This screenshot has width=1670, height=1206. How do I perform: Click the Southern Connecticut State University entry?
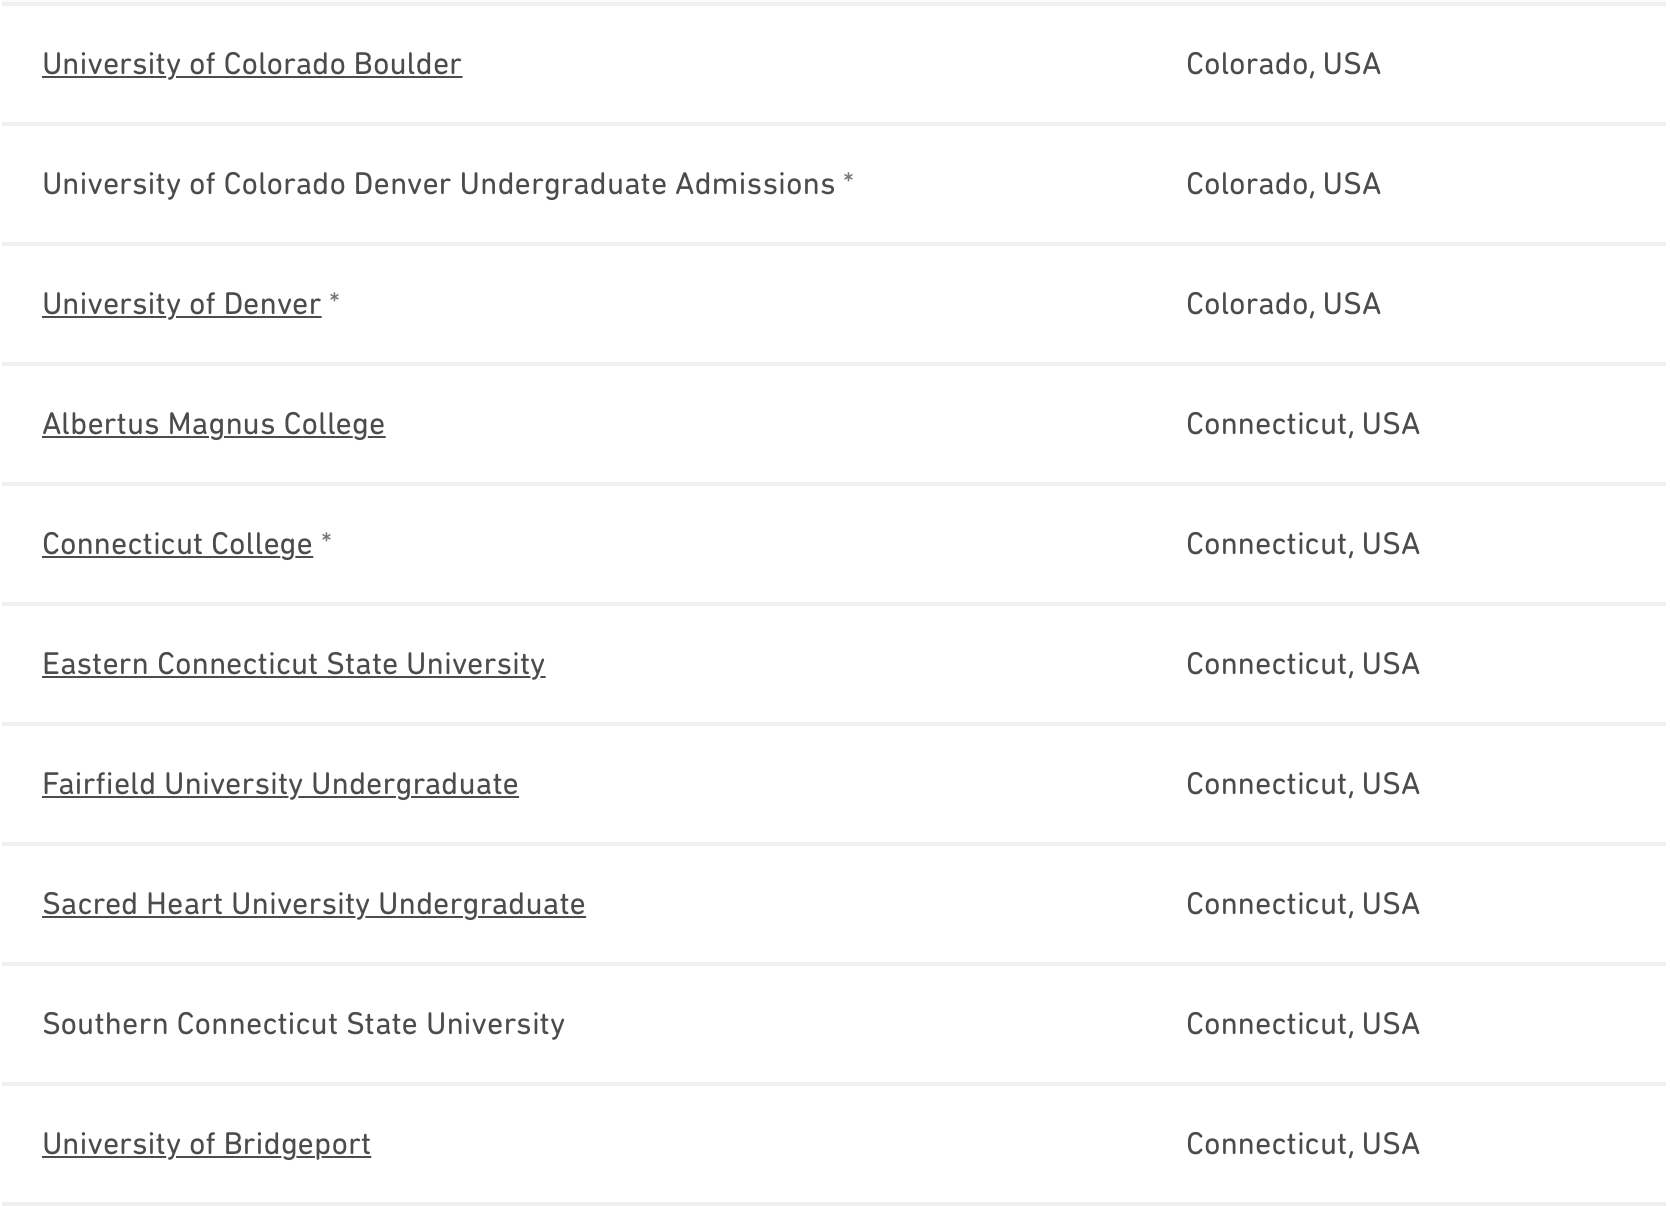(303, 1024)
